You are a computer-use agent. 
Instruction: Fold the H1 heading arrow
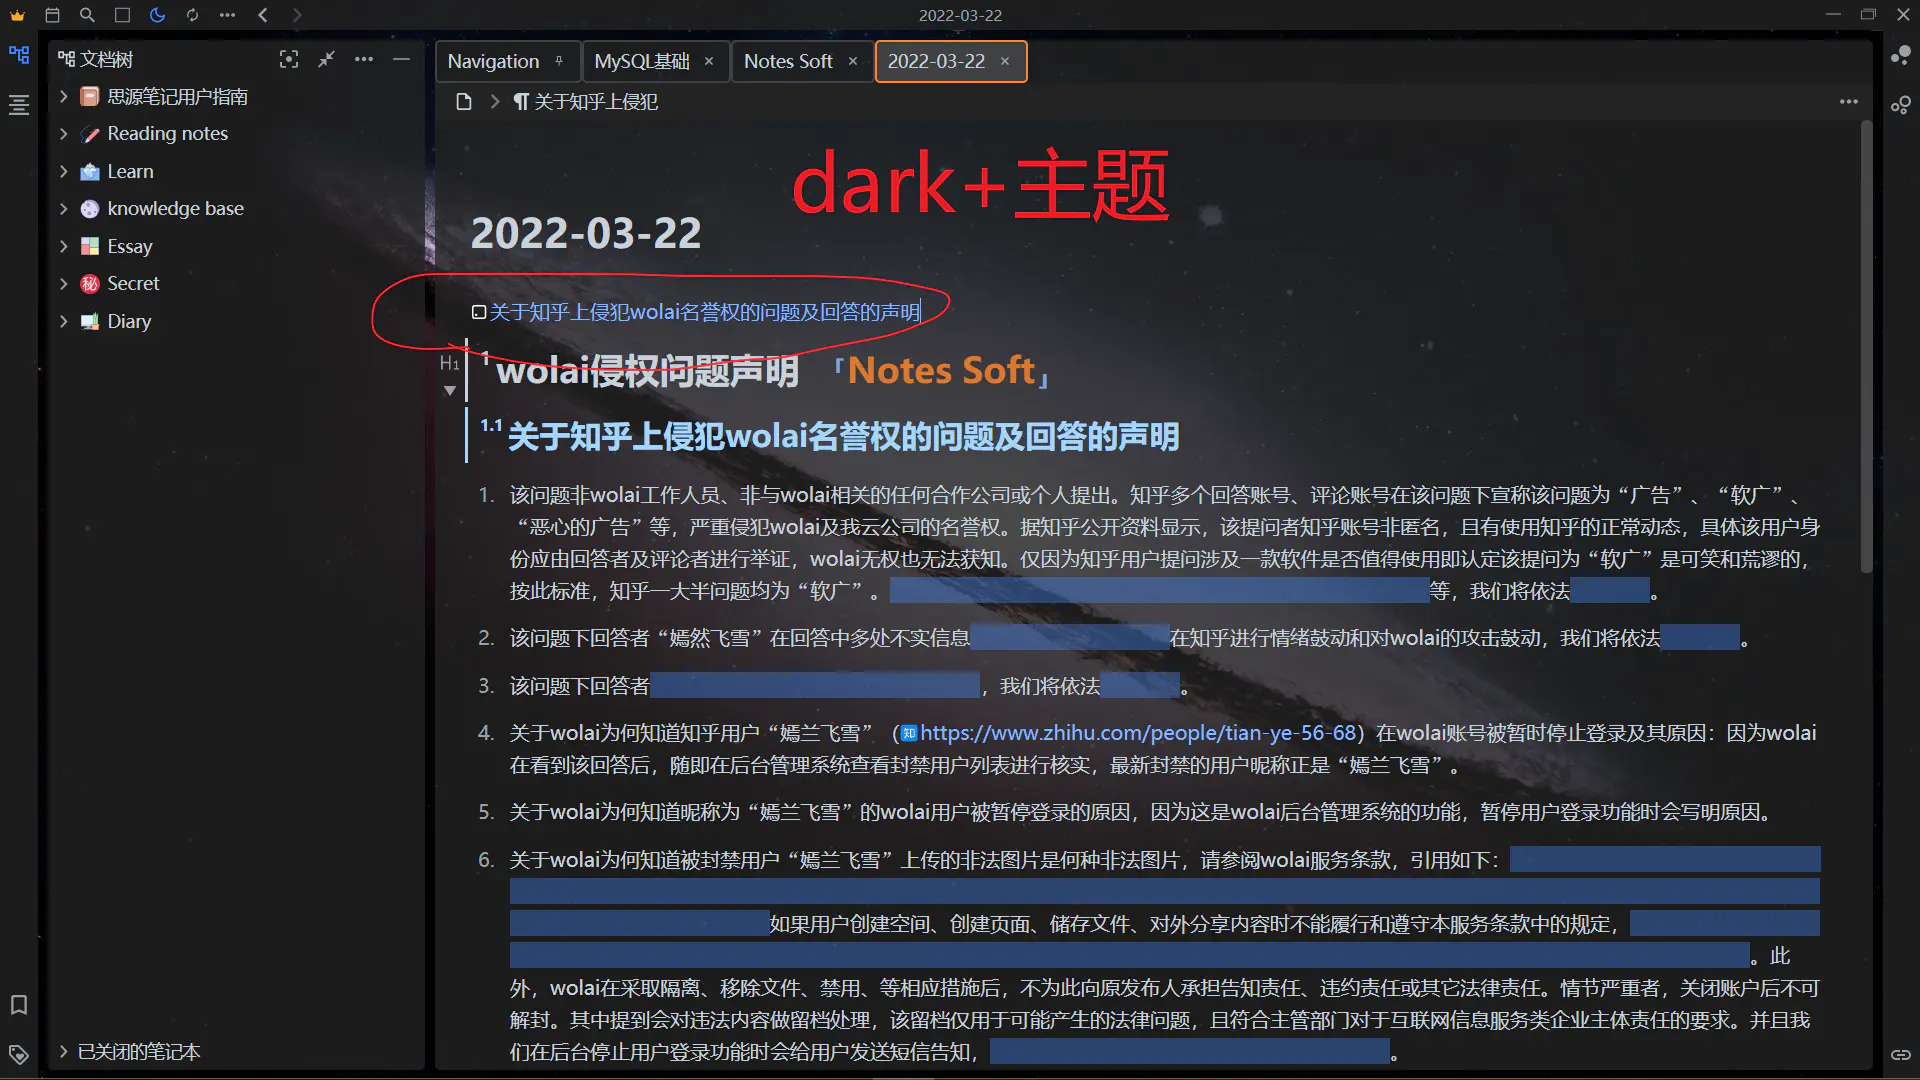[450, 391]
